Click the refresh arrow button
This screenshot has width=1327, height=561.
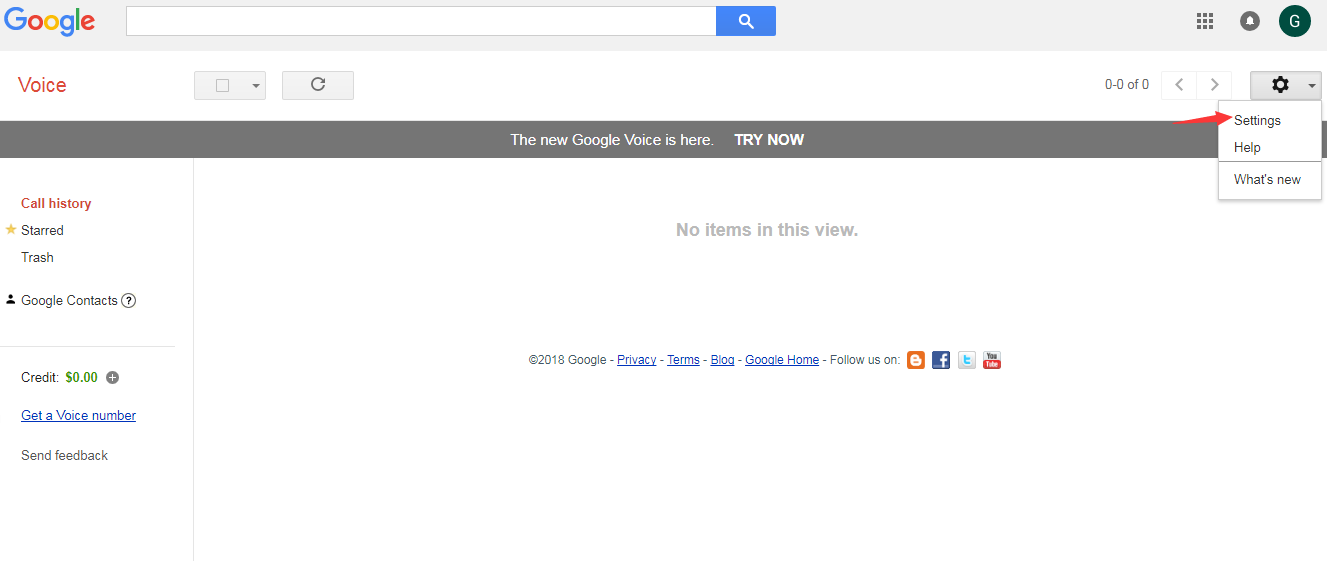pyautogui.click(x=318, y=85)
